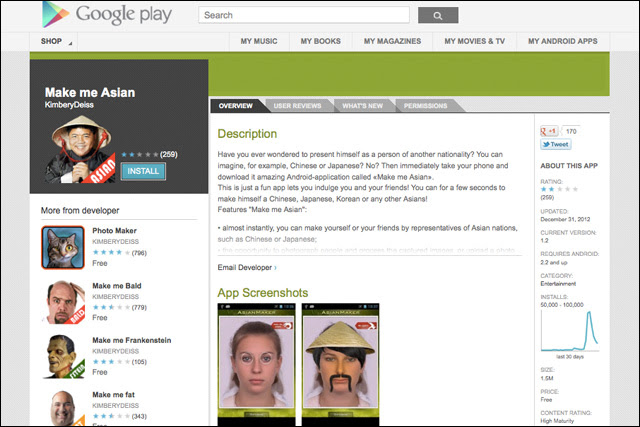
Task: Go to MY MOVIES & TV
Action: (x=474, y=41)
